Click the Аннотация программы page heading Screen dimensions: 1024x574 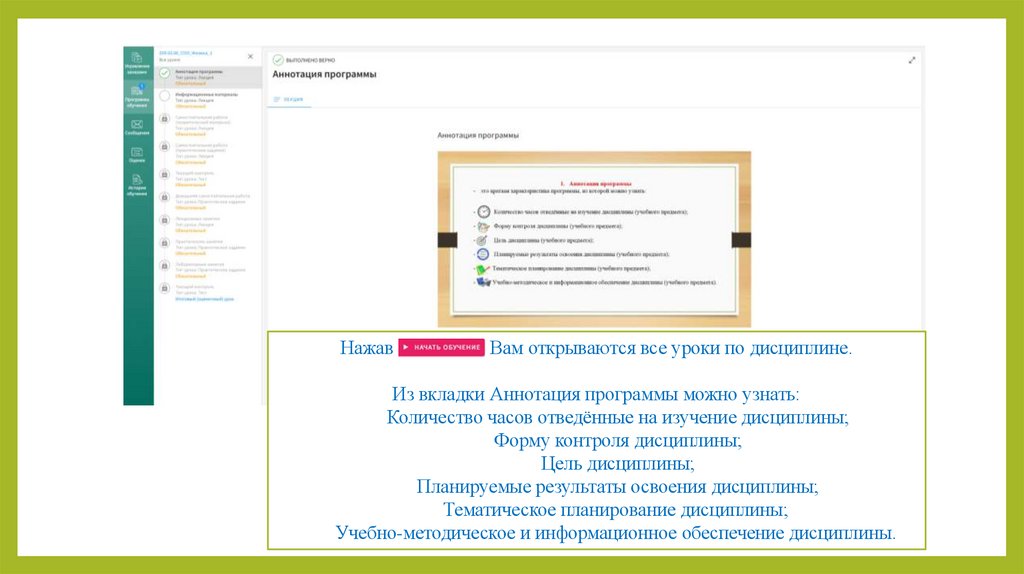click(325, 74)
